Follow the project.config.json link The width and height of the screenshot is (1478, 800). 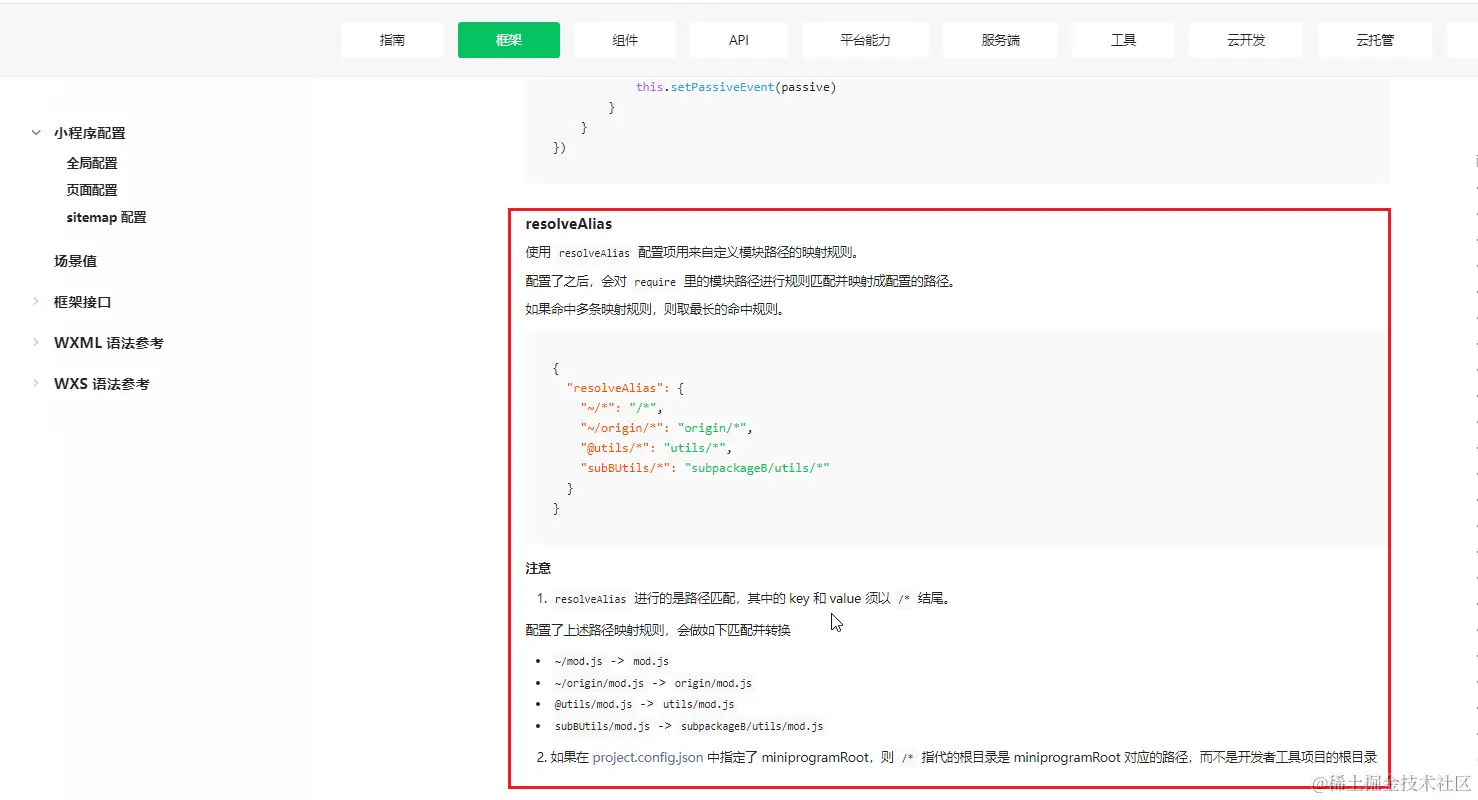click(x=648, y=757)
